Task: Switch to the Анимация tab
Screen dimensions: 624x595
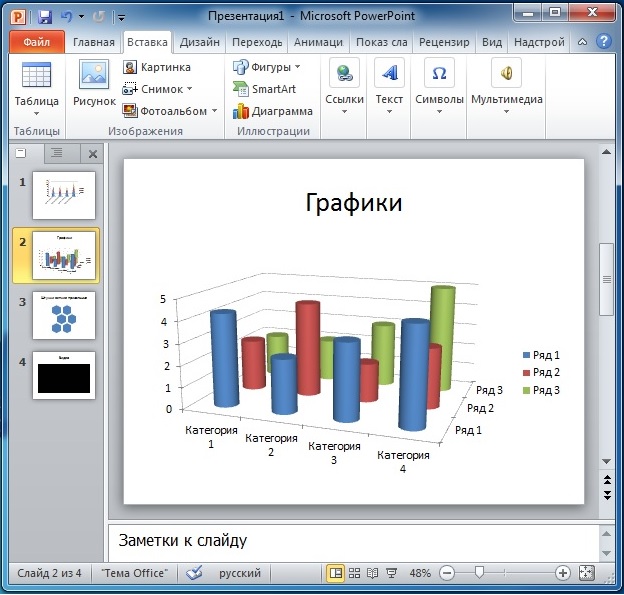Action: [318, 42]
